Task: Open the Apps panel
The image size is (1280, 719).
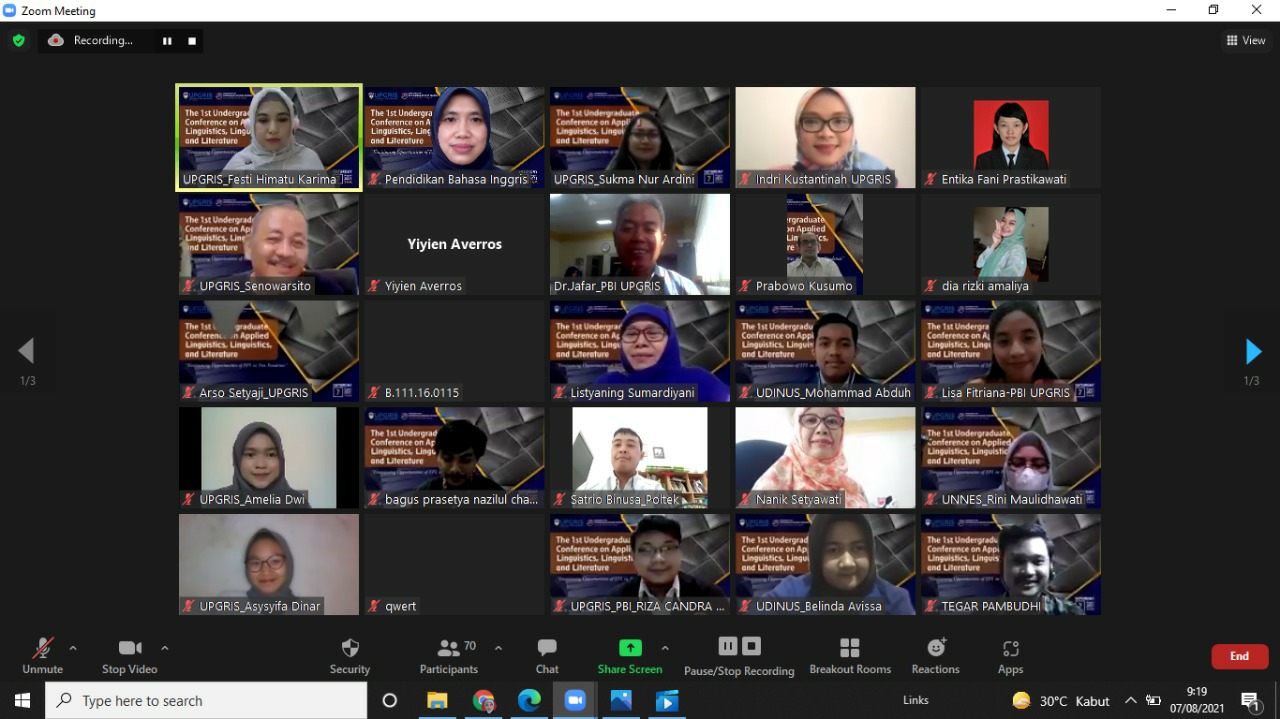Action: [x=1010, y=656]
